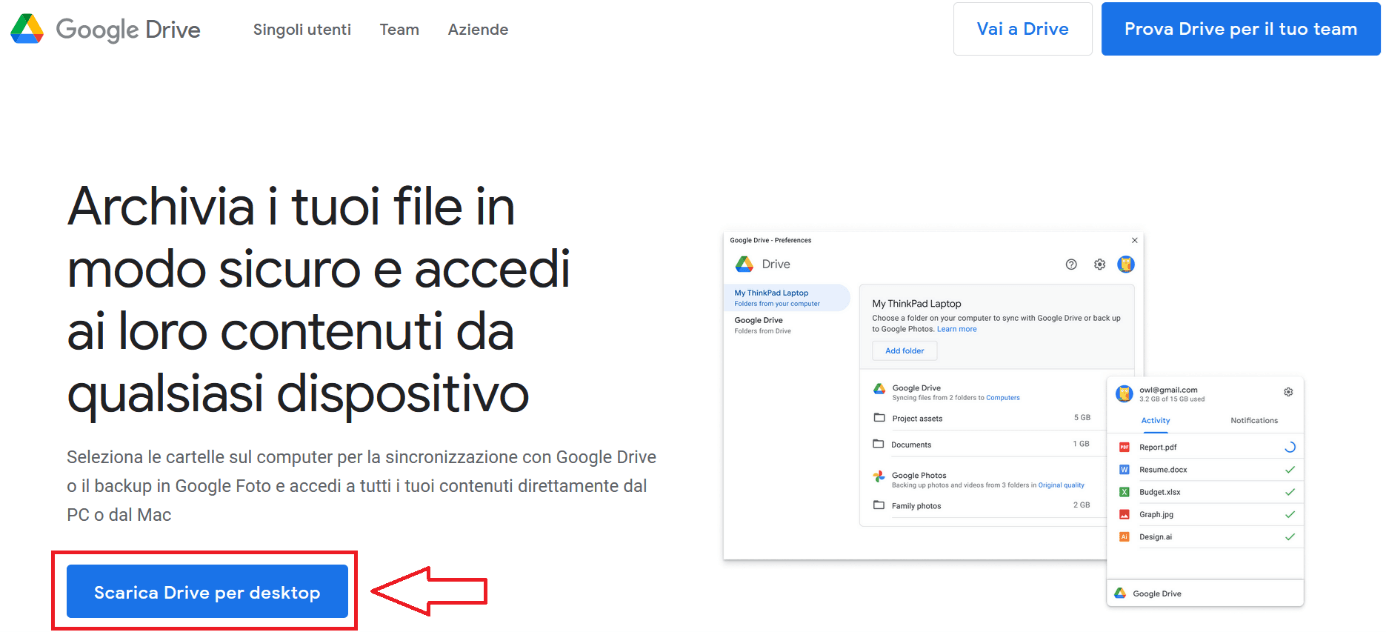The height and width of the screenshot is (632, 1386).
Task: Switch to the Notifications tab
Action: [x=1254, y=420]
